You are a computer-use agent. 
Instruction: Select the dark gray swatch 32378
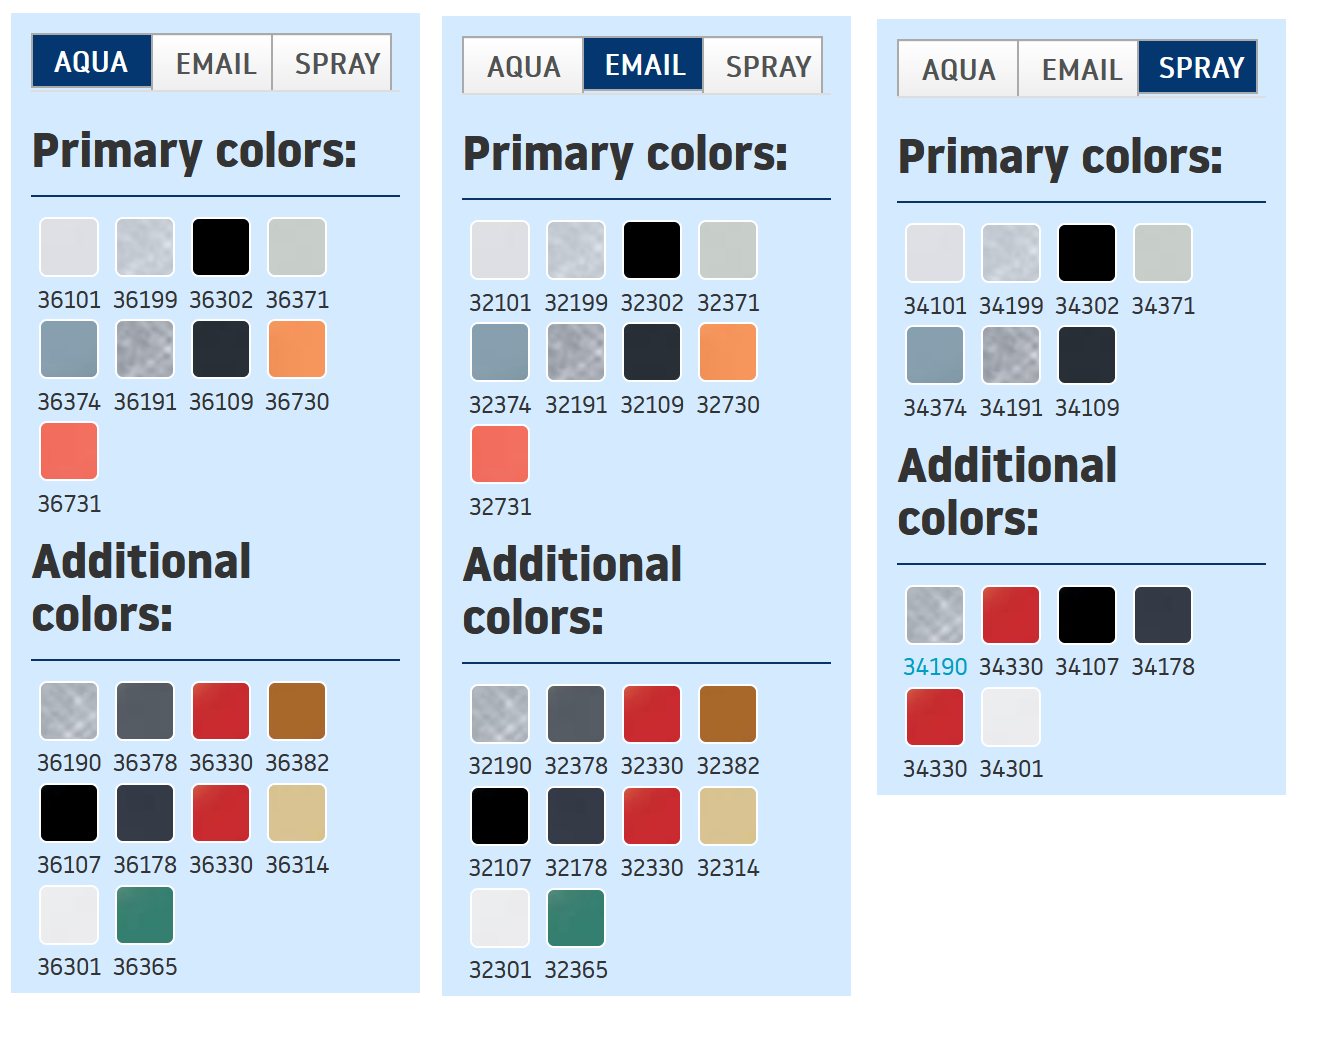click(x=576, y=714)
